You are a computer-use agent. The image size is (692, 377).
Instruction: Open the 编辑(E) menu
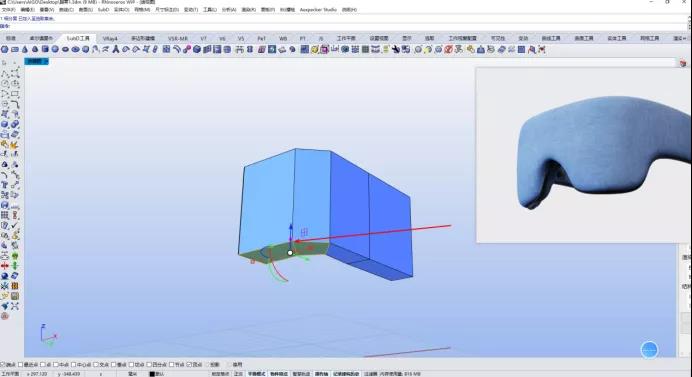click(27, 9)
